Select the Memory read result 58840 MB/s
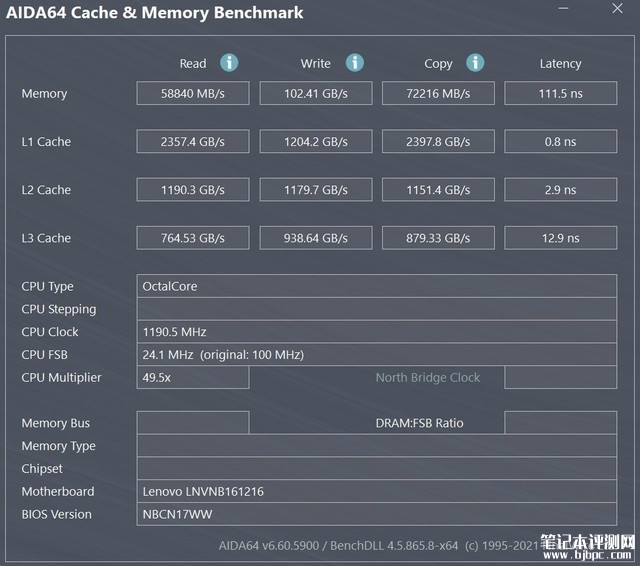The width and height of the screenshot is (640, 566). point(193,93)
